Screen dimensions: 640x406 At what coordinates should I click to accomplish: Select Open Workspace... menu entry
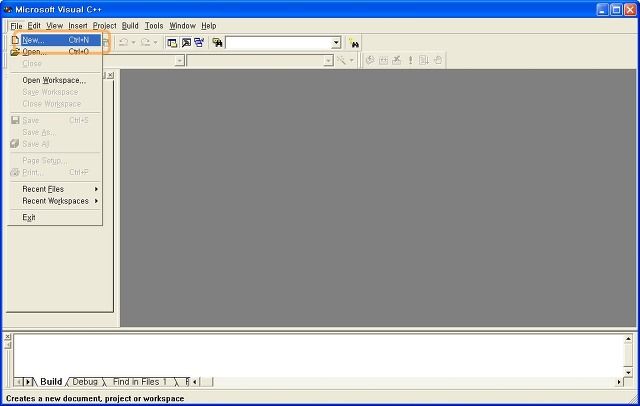tap(55, 80)
